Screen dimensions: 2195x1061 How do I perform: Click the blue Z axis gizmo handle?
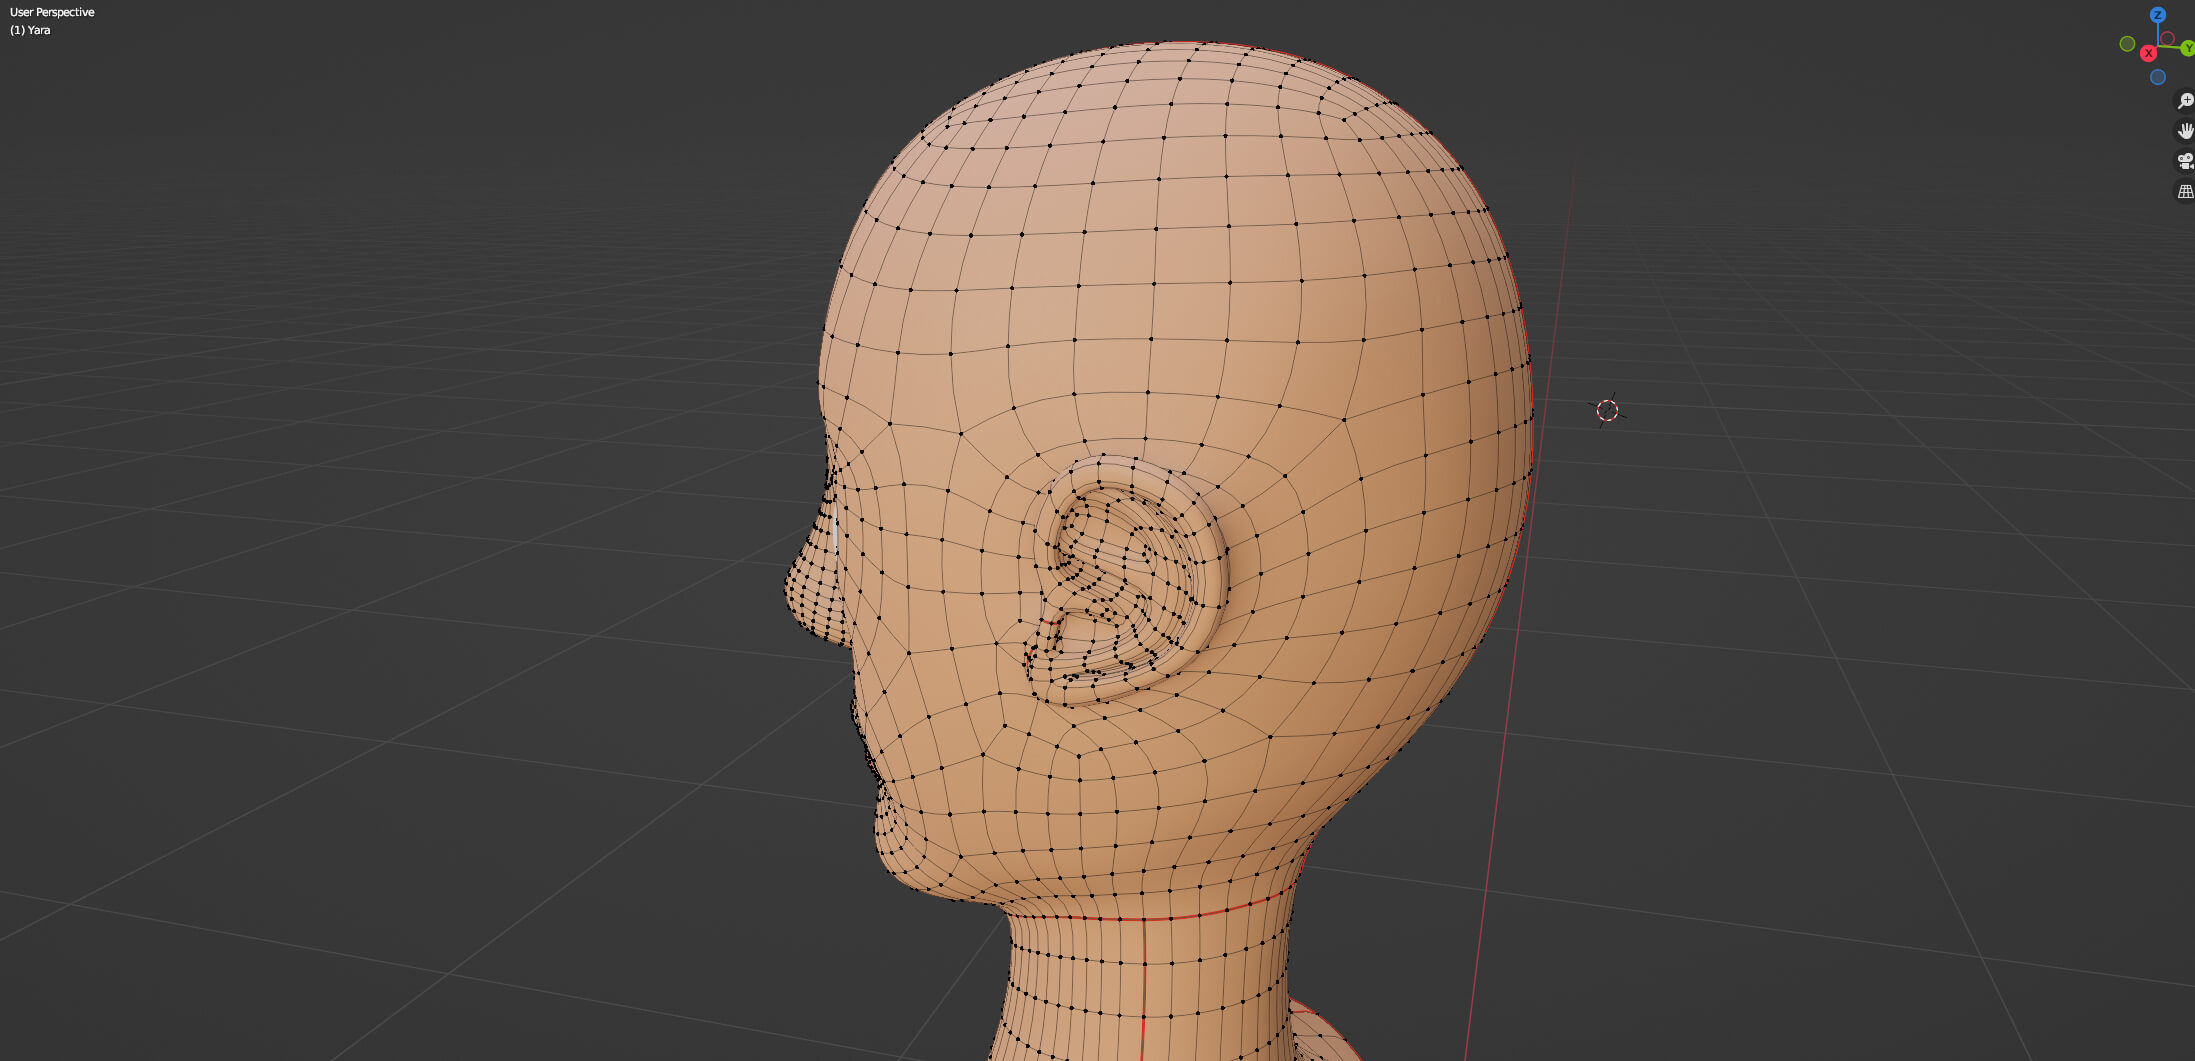tap(2157, 15)
